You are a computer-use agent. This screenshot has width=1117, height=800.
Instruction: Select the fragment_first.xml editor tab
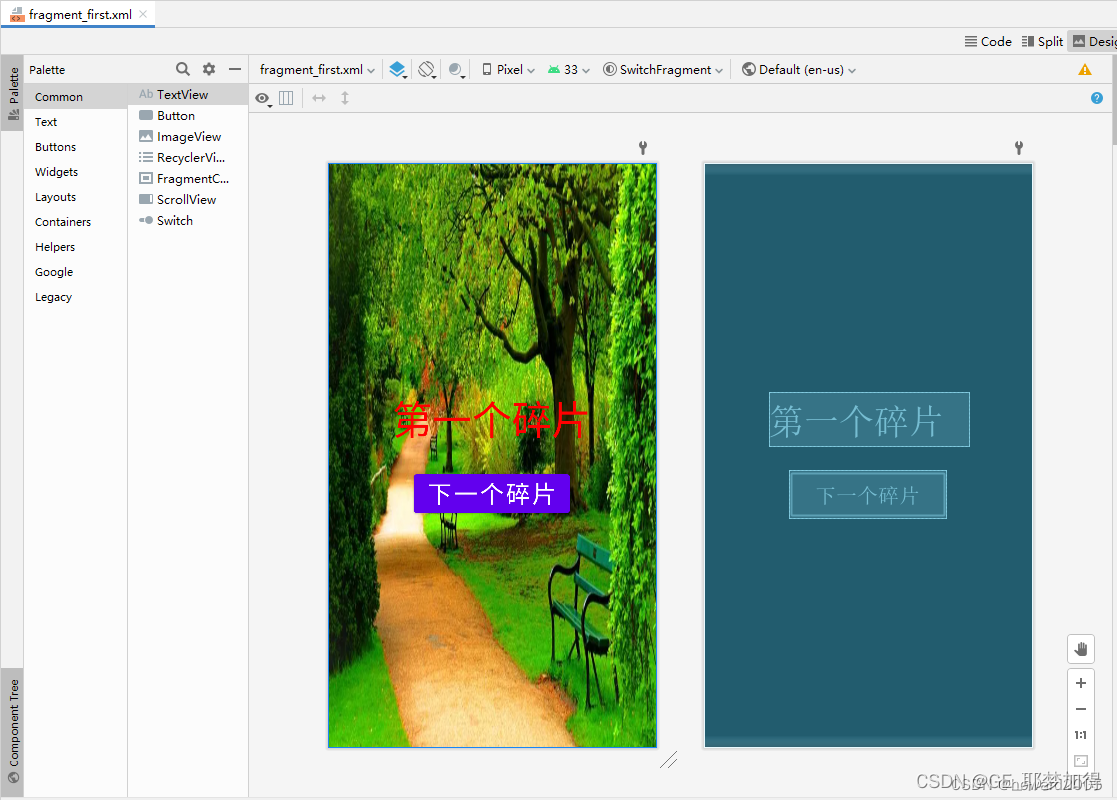[x=78, y=14]
